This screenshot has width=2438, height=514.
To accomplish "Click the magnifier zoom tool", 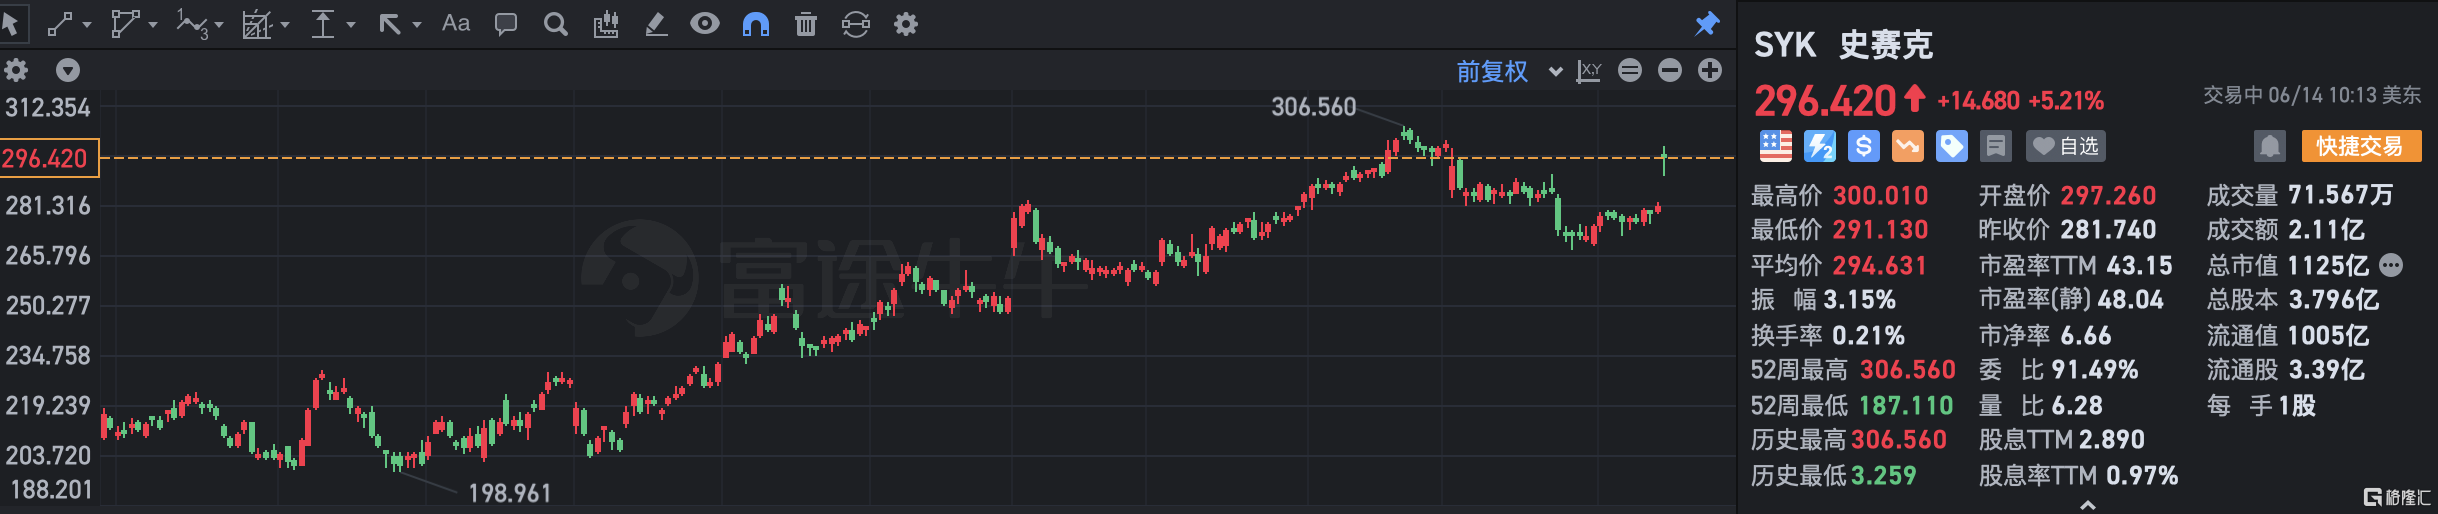I will click(556, 24).
